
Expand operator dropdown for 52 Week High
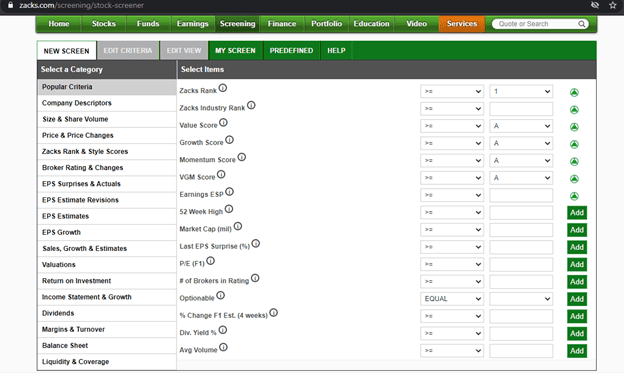point(452,212)
